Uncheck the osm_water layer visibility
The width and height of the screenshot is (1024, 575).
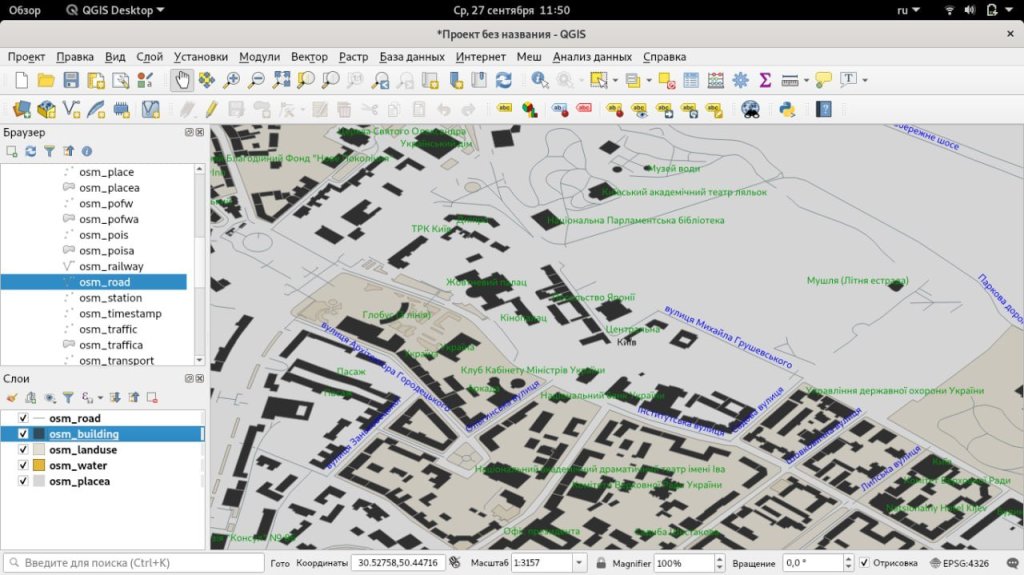pyautogui.click(x=23, y=466)
